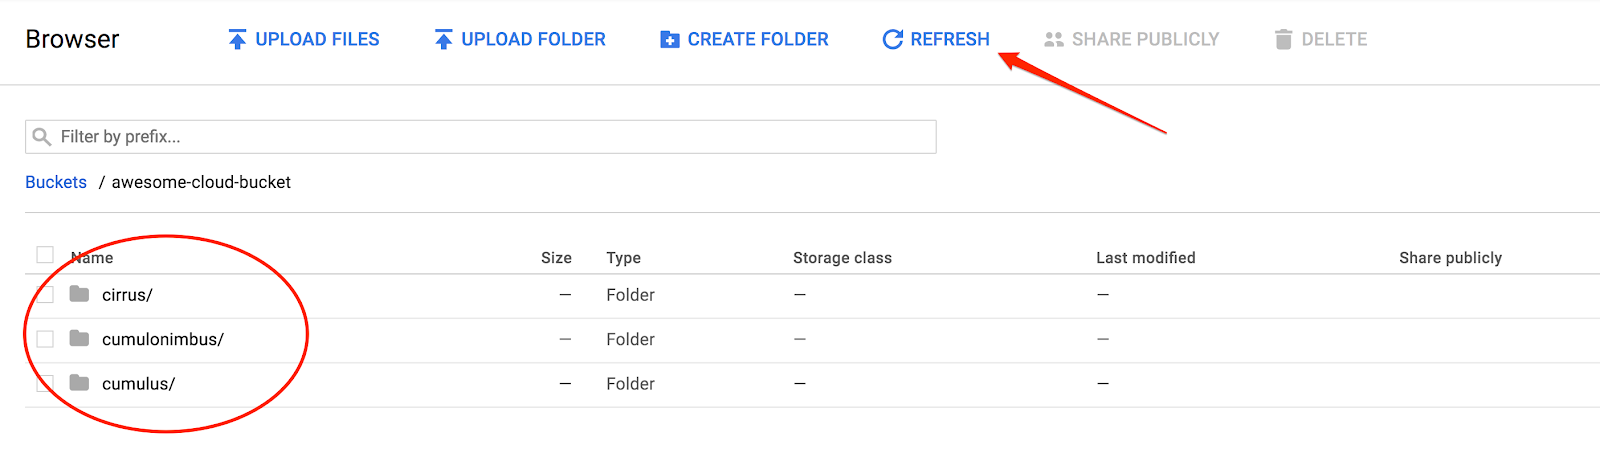Open the cirrus/ folder link
This screenshot has height=457, width=1600.
pos(127,295)
